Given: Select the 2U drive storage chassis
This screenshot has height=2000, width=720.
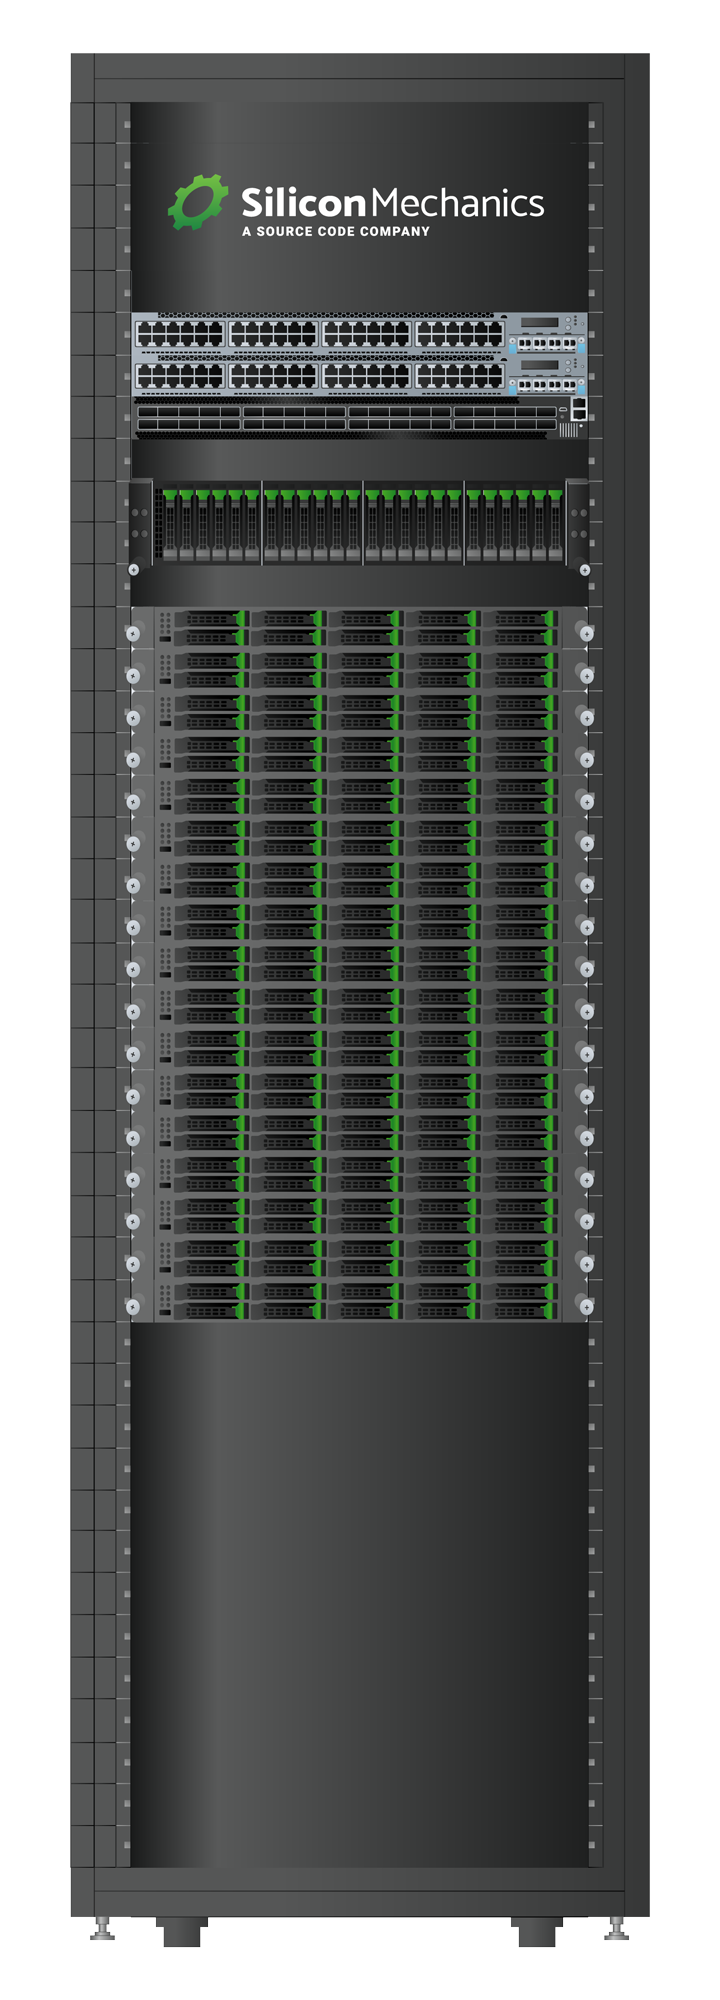Looking at the screenshot, I should click(359, 528).
